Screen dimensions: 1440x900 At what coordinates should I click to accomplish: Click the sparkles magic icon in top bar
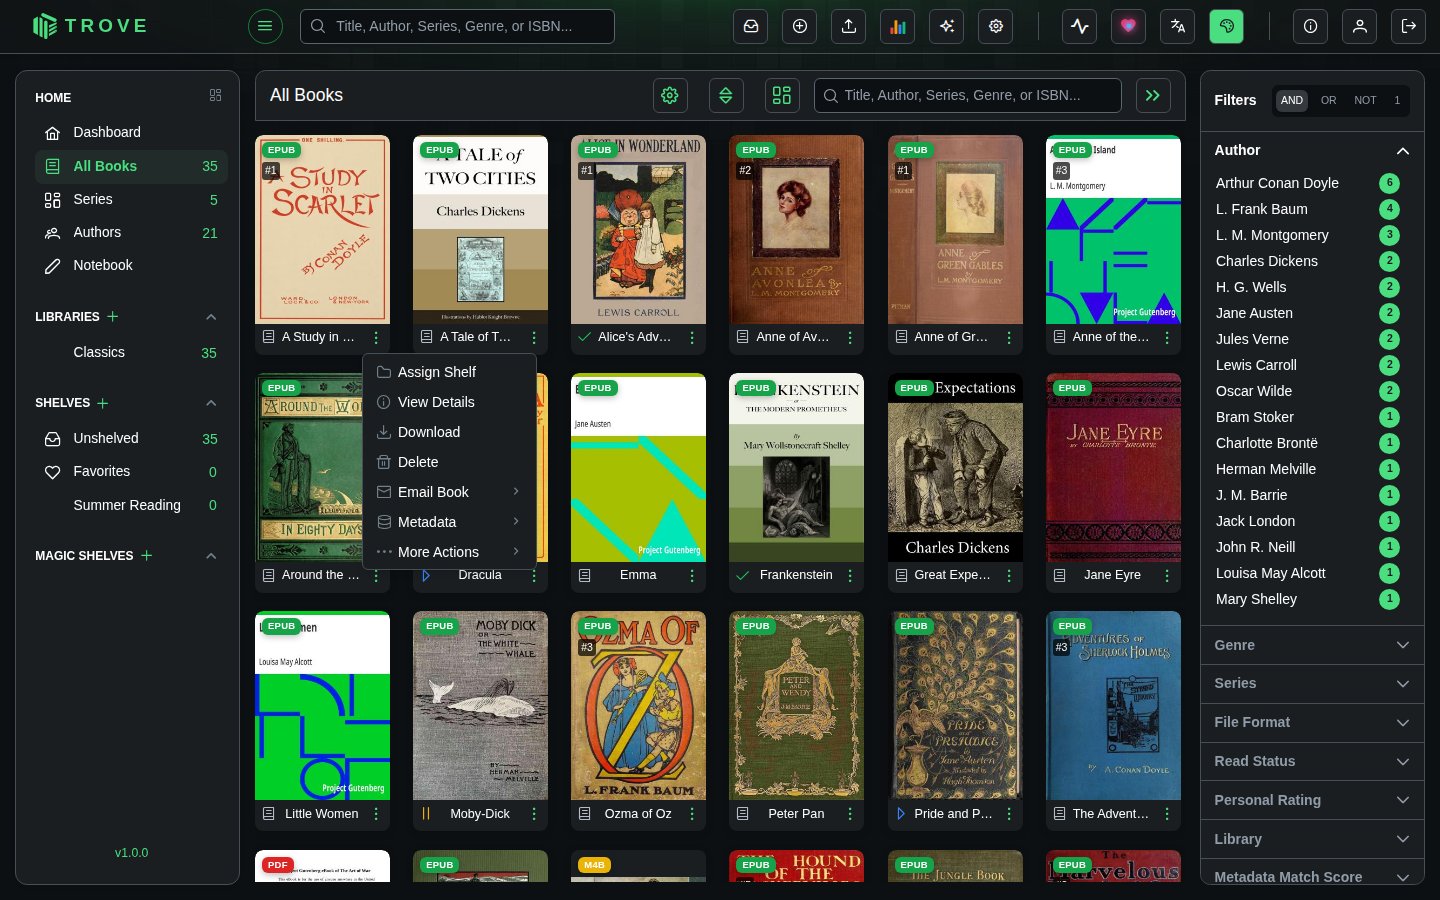(947, 26)
